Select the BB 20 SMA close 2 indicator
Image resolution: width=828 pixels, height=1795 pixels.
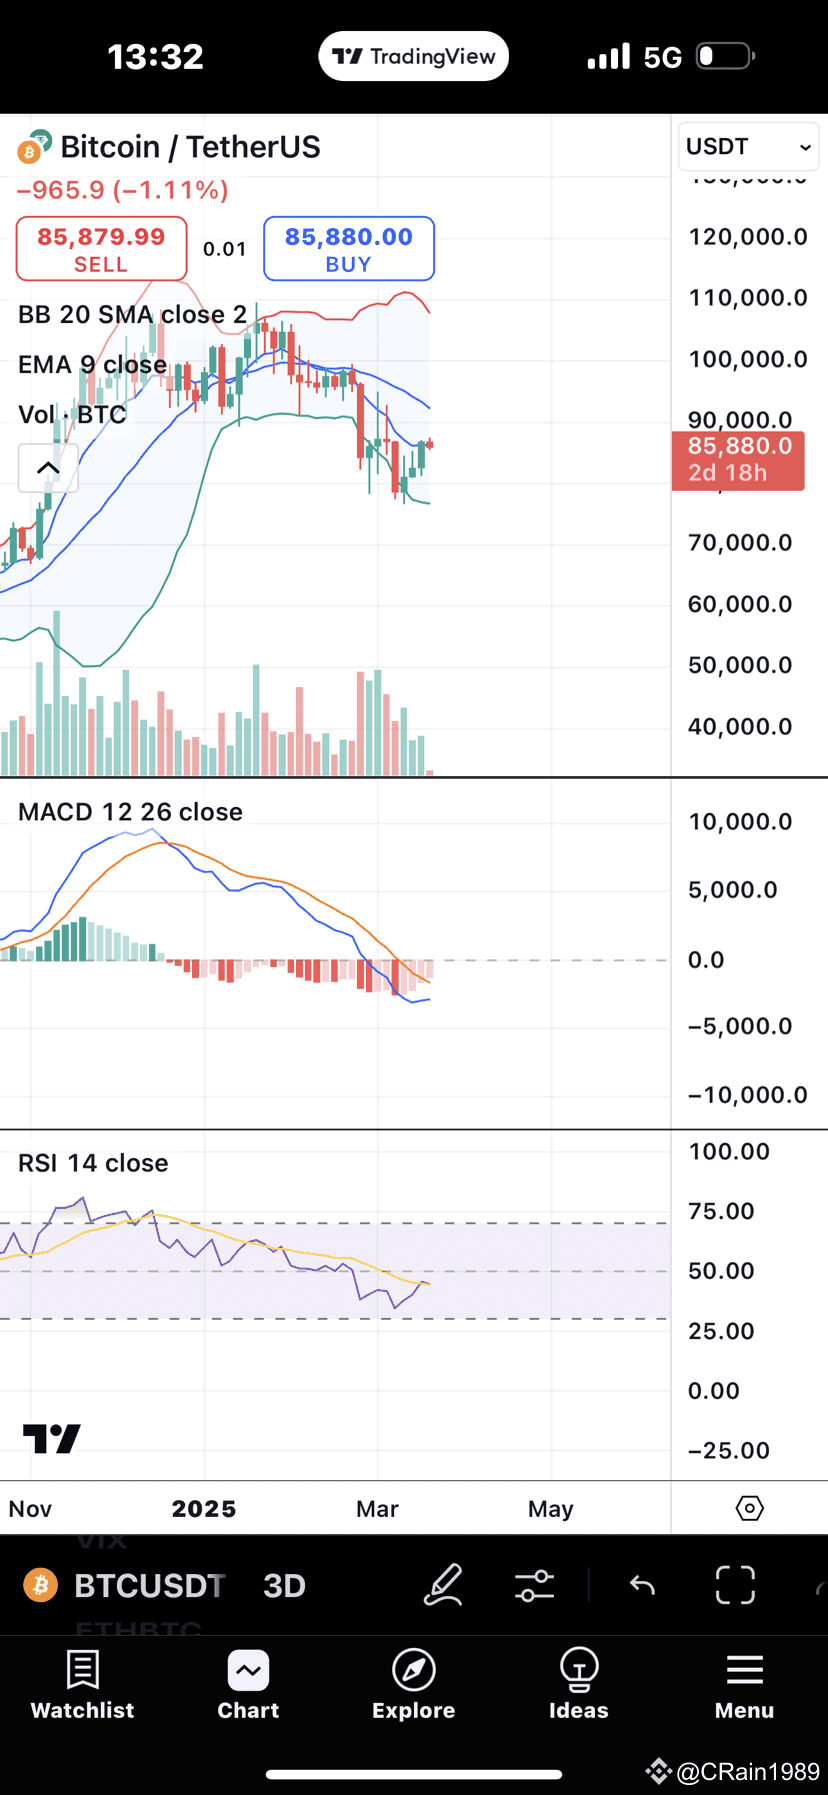(x=132, y=315)
